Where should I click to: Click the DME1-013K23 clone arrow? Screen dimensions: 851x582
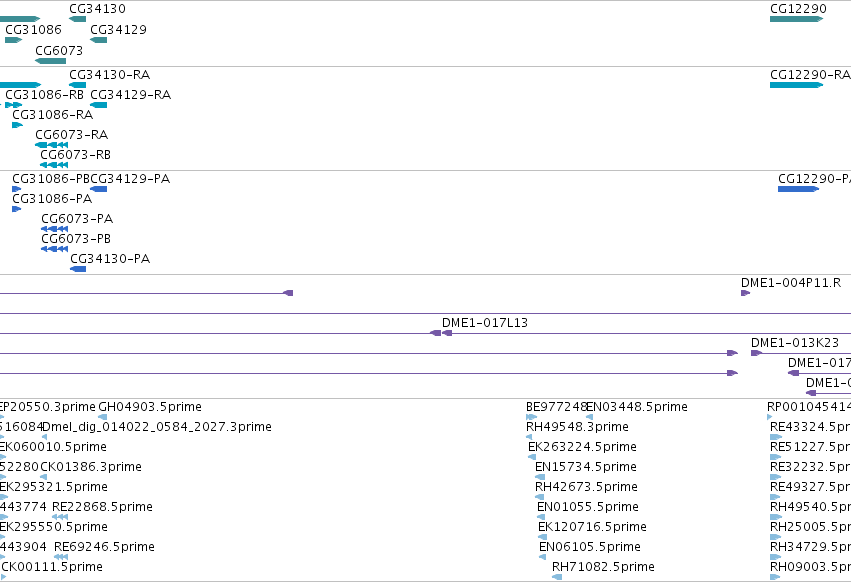click(x=756, y=353)
